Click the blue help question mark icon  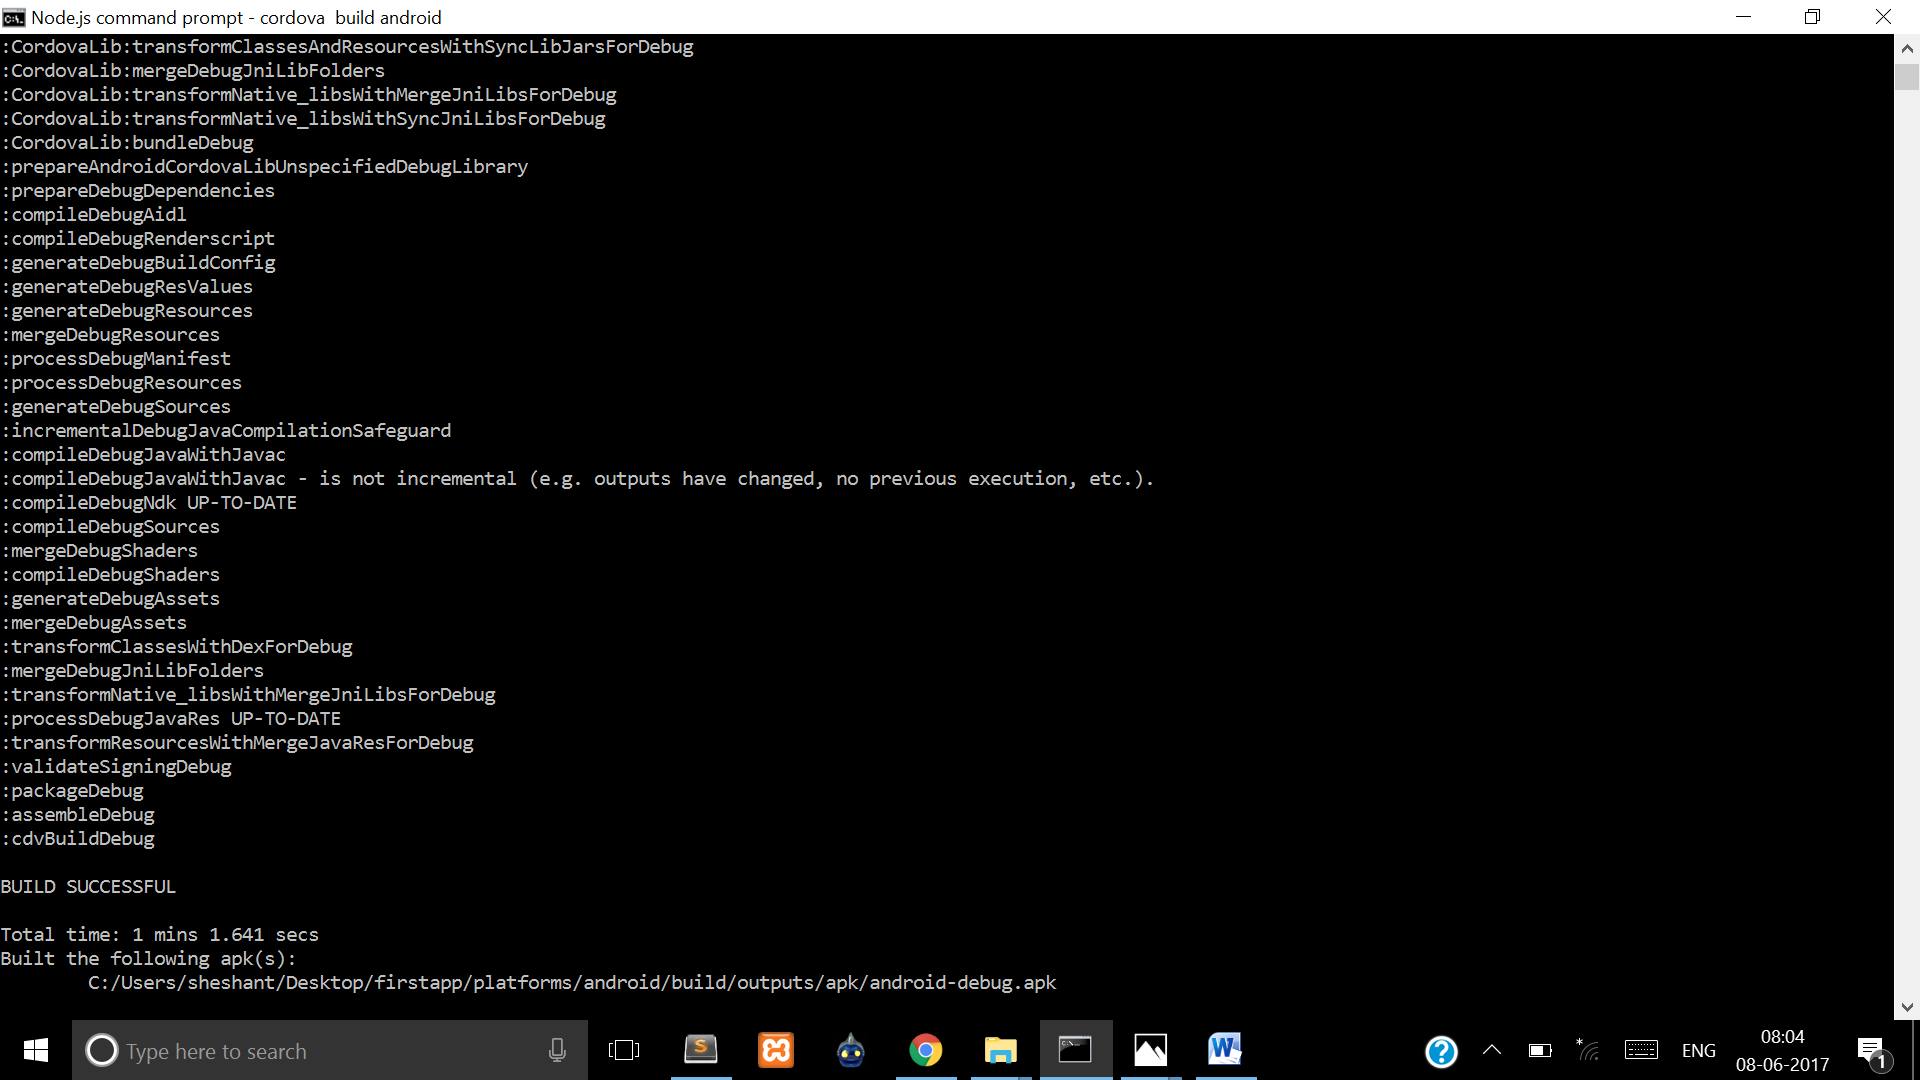(x=1441, y=1051)
